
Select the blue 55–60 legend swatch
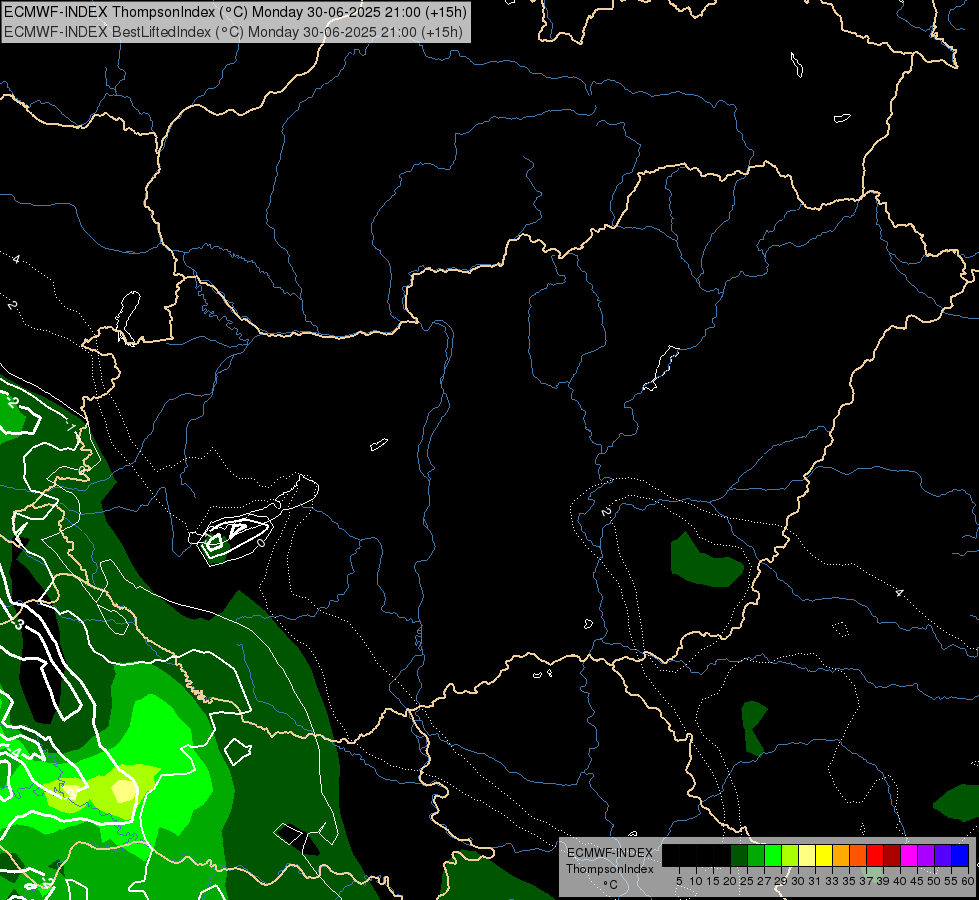click(960, 855)
